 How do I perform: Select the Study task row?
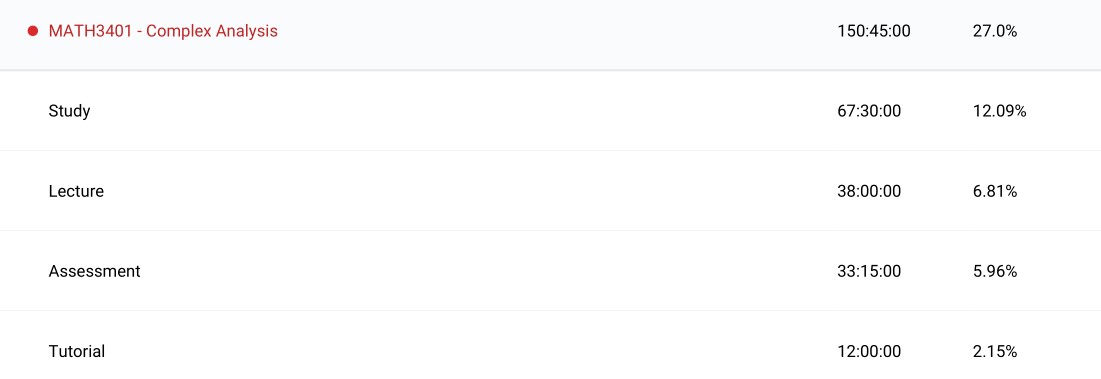click(550, 111)
